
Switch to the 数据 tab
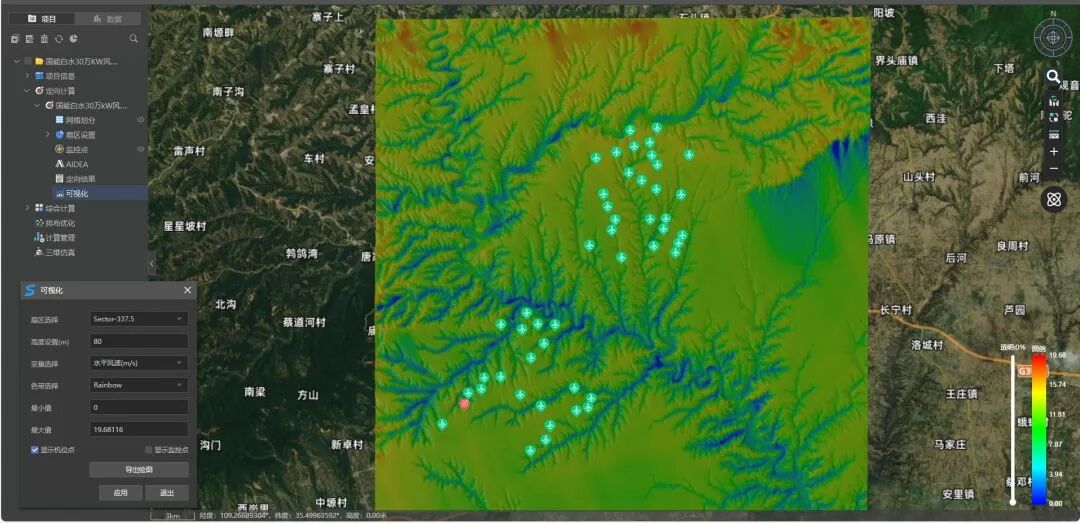pyautogui.click(x=108, y=18)
